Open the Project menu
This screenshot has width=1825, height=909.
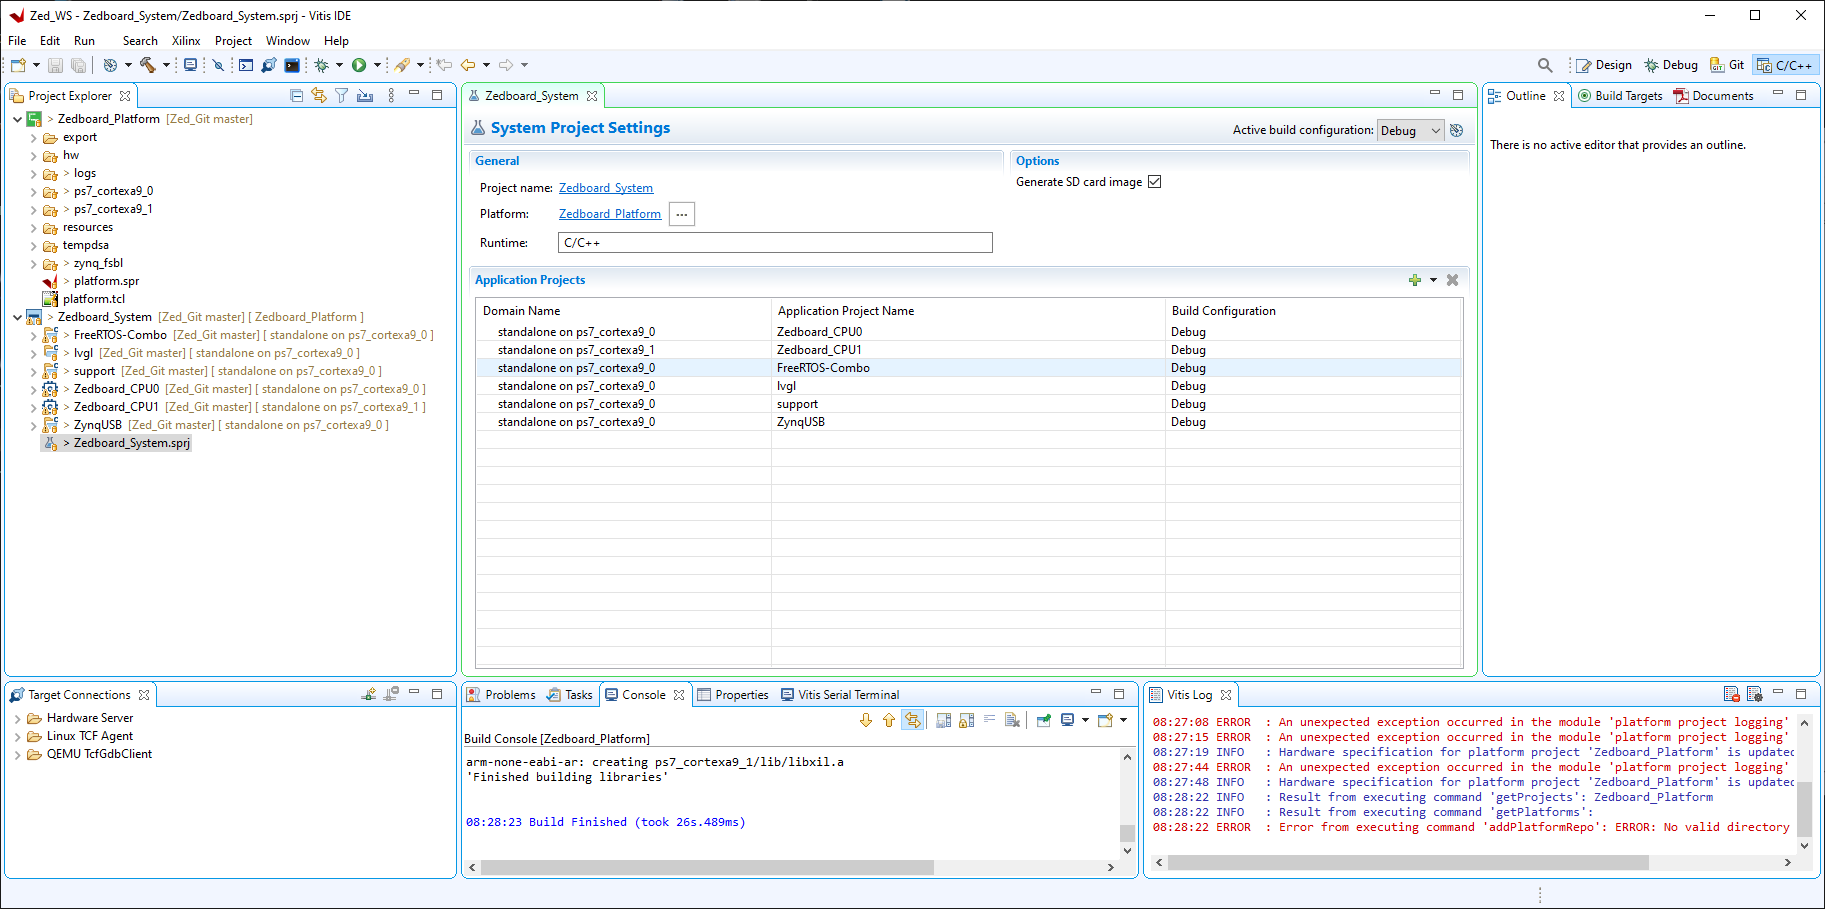[233, 41]
